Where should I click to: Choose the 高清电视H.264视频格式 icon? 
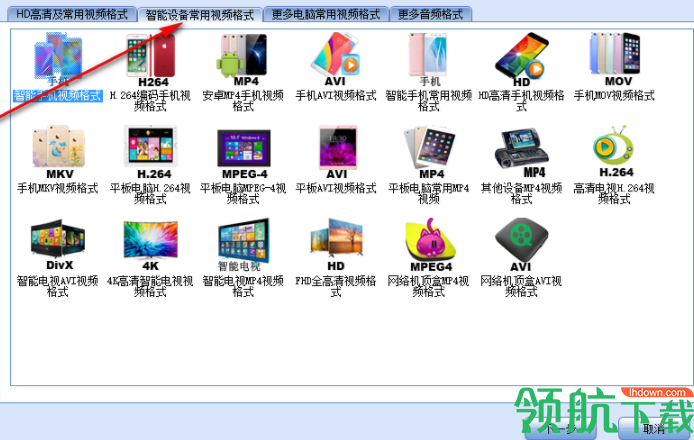point(614,151)
